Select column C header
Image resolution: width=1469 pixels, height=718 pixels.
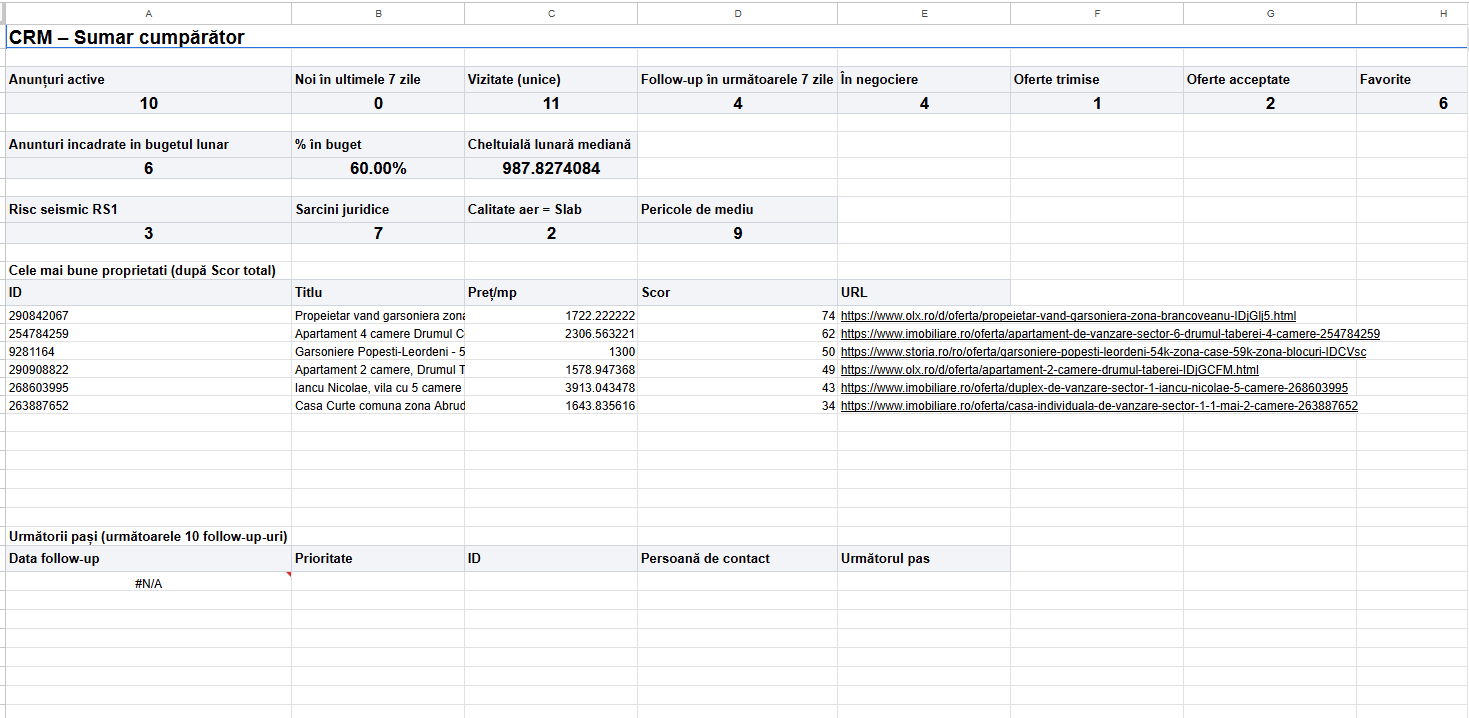coord(551,13)
